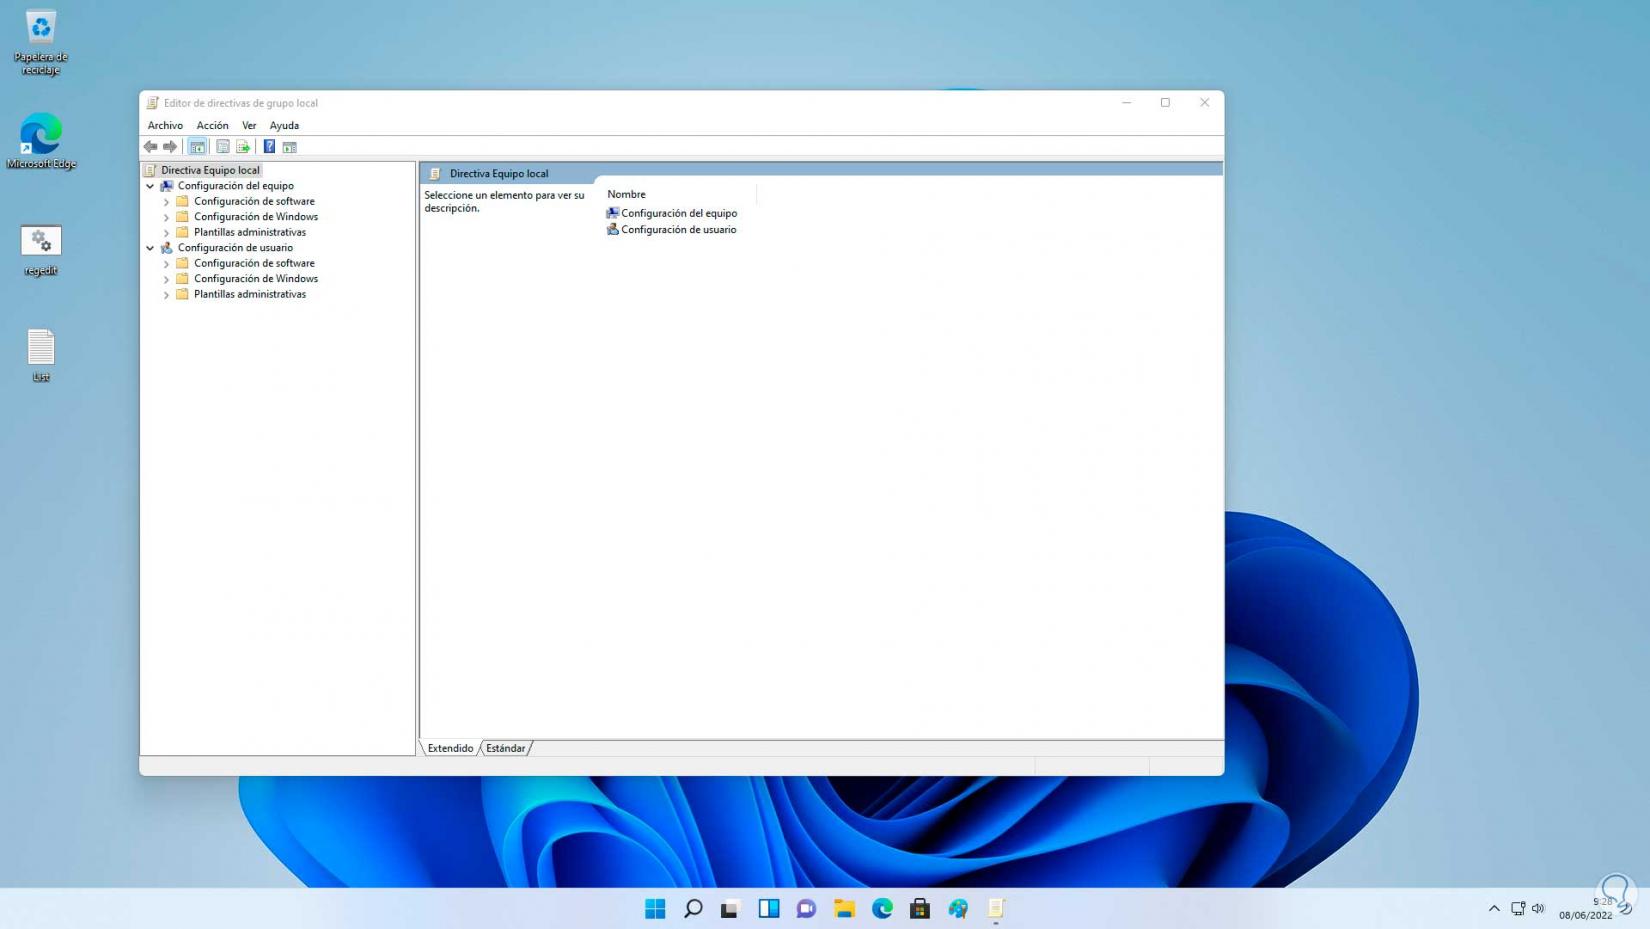Open the Acción menu

click(x=212, y=126)
